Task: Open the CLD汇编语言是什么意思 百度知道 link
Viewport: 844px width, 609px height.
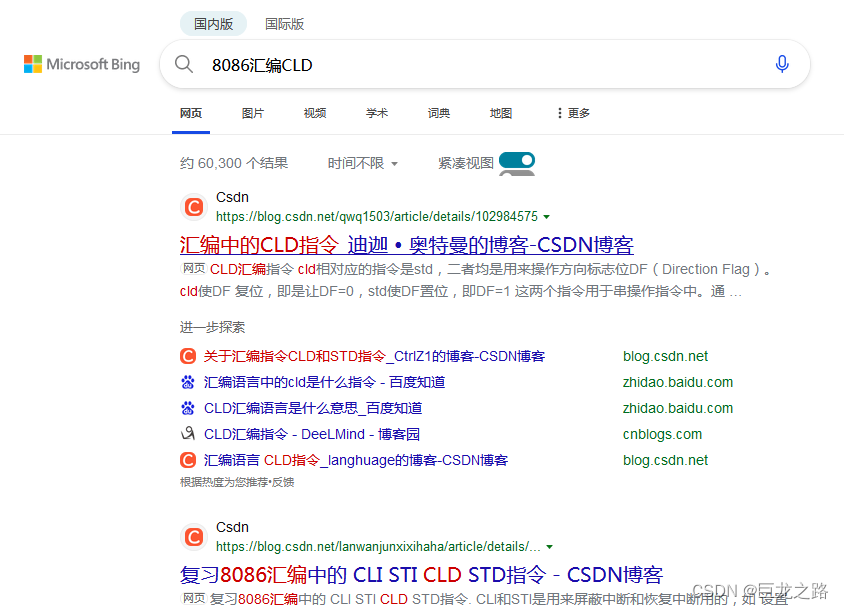Action: [313, 408]
